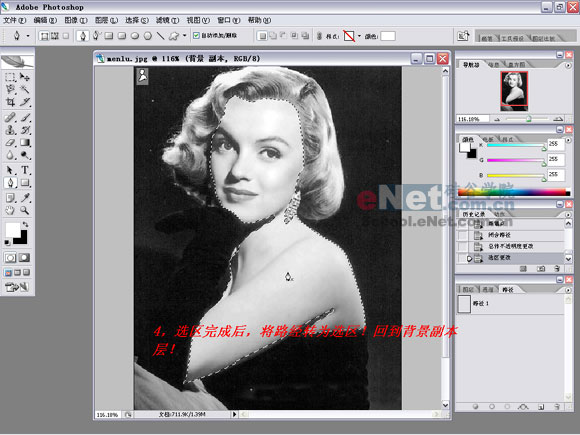Select the last history state row
The width and height of the screenshot is (580, 435).
(x=510, y=258)
